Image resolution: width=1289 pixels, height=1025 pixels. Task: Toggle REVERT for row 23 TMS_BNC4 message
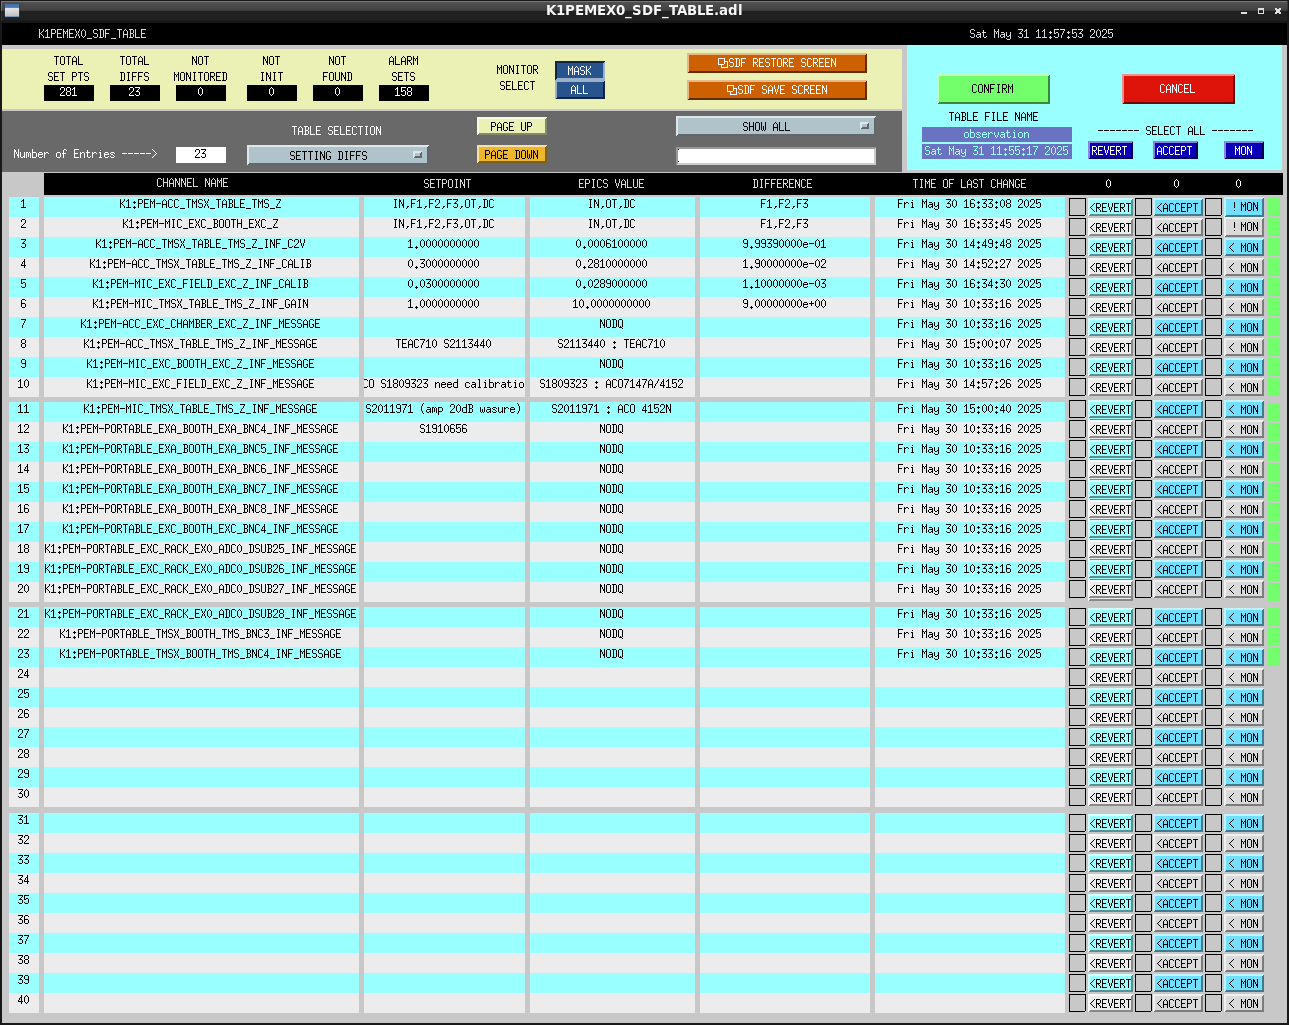pyautogui.click(x=1110, y=657)
